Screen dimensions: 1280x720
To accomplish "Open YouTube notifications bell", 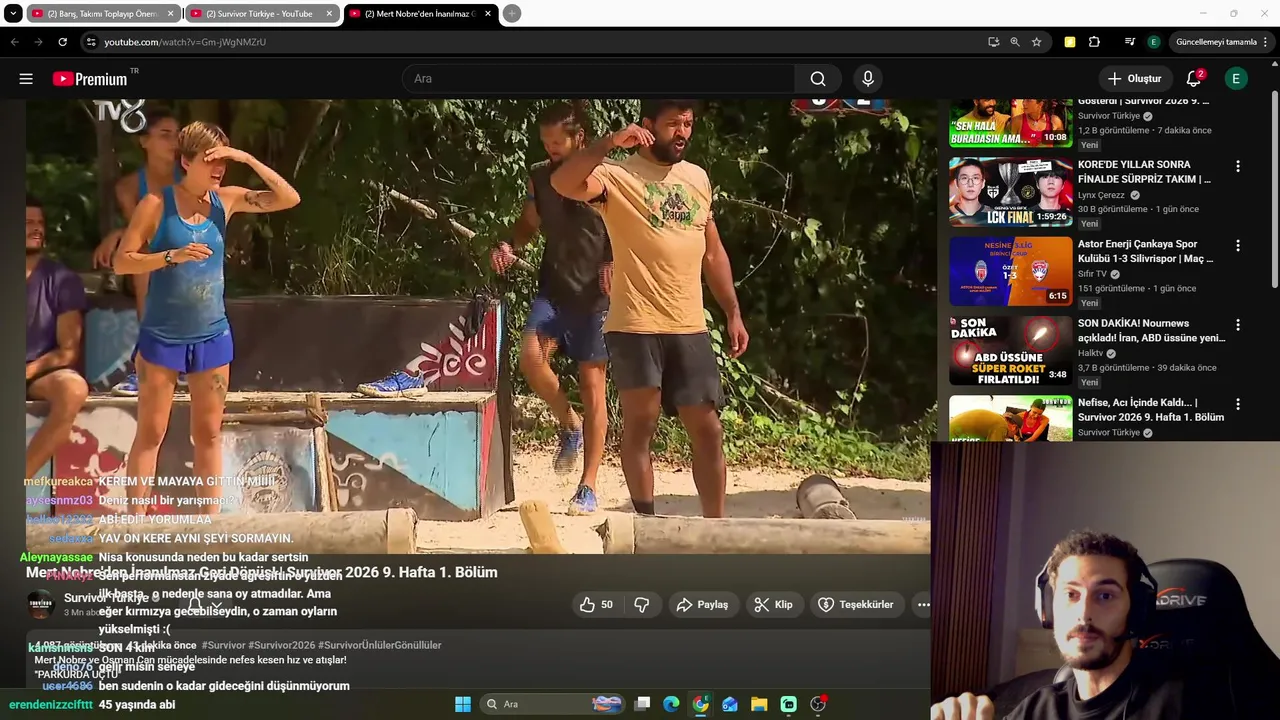I will click(1194, 79).
